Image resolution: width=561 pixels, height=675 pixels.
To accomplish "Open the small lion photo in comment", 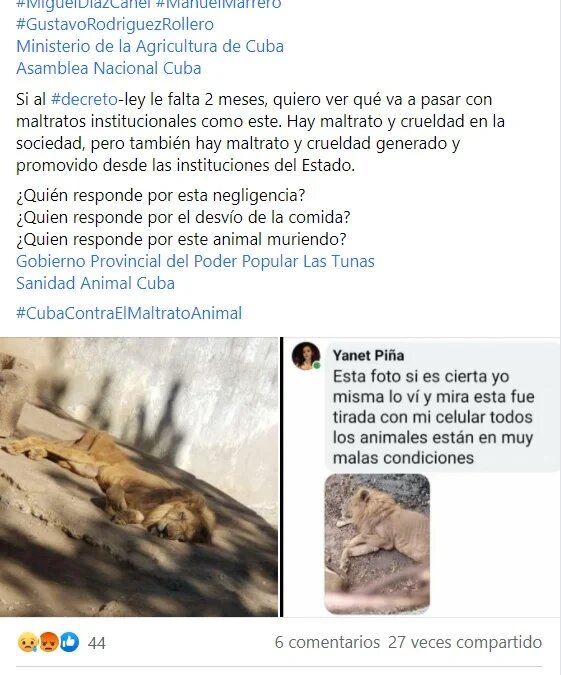I will 377,544.
